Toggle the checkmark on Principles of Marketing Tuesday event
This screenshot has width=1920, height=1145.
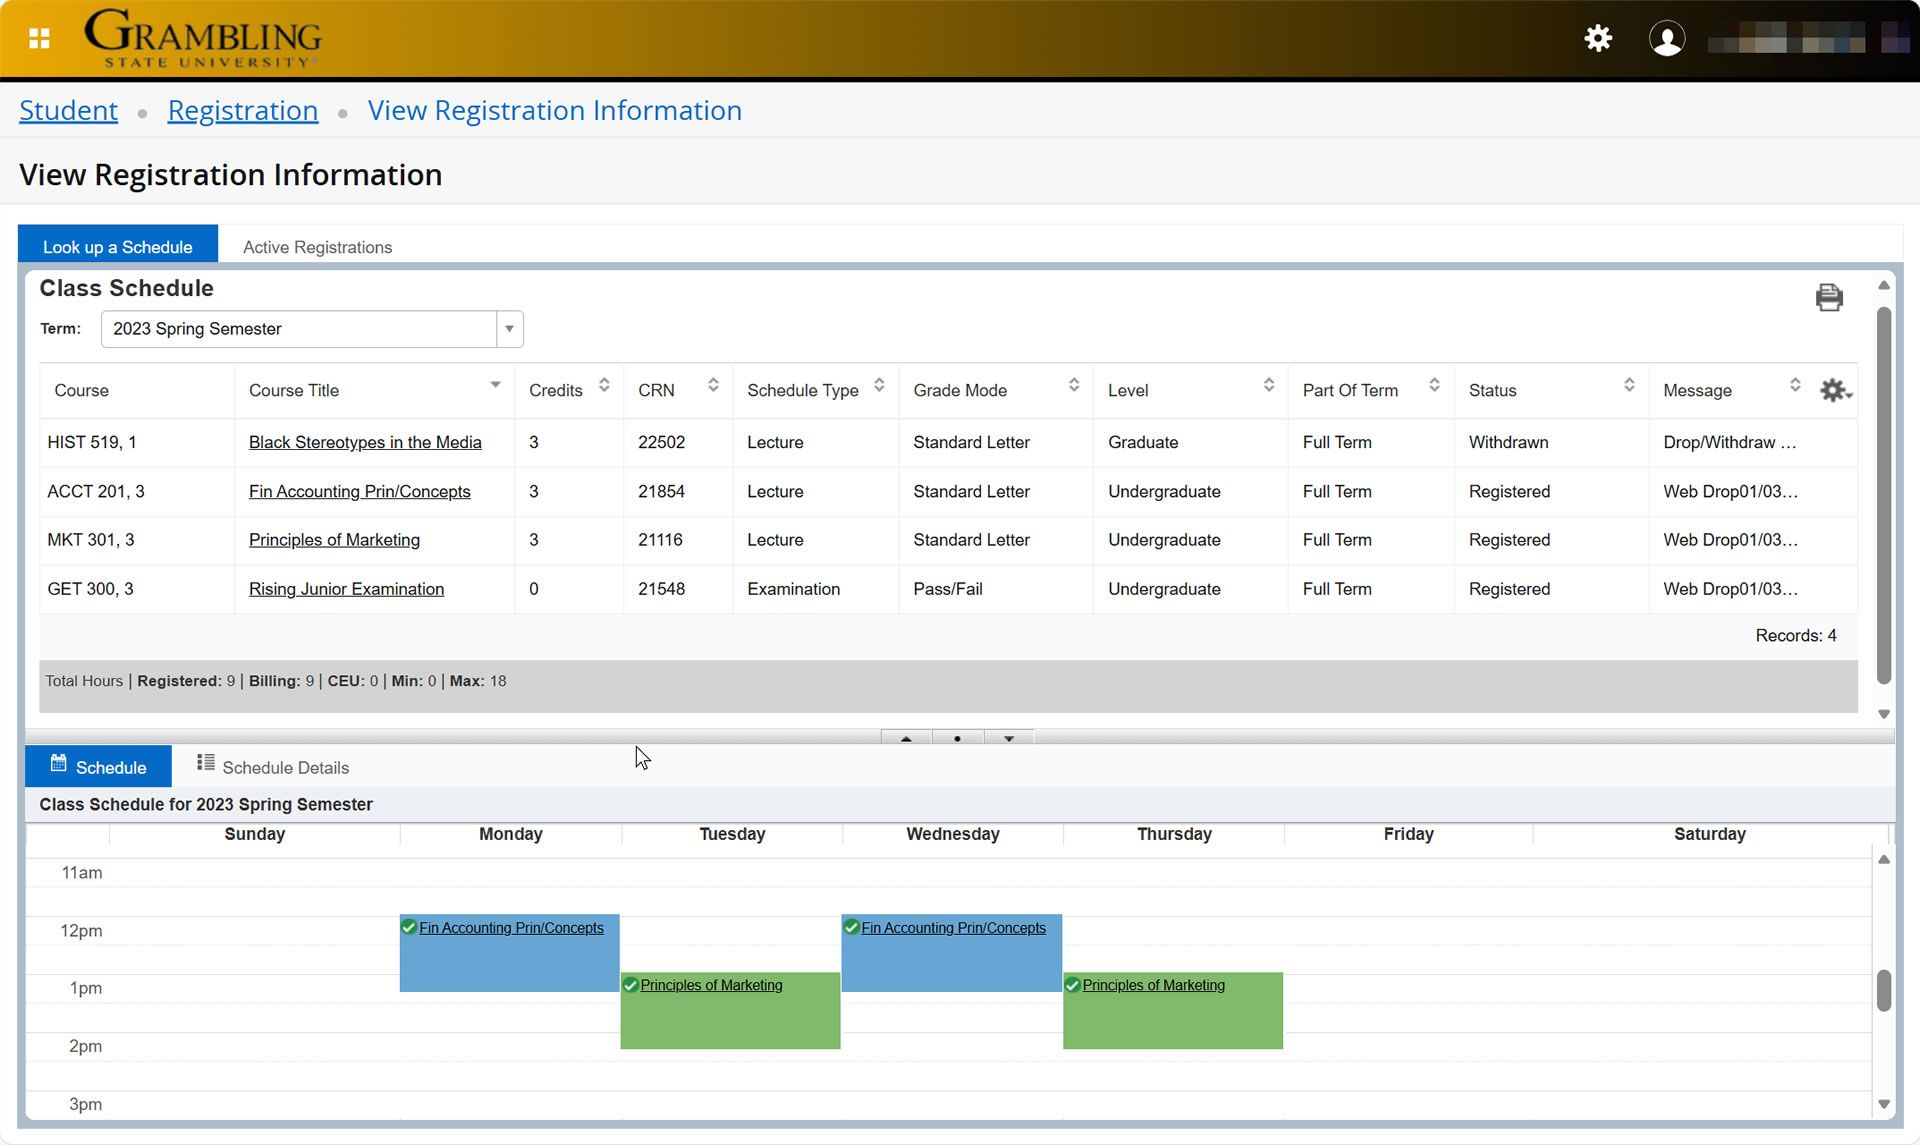point(631,984)
